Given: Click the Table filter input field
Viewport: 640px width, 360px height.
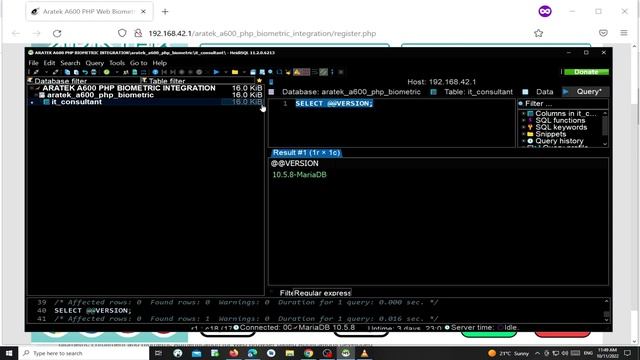Looking at the screenshot, I should tap(202, 81).
